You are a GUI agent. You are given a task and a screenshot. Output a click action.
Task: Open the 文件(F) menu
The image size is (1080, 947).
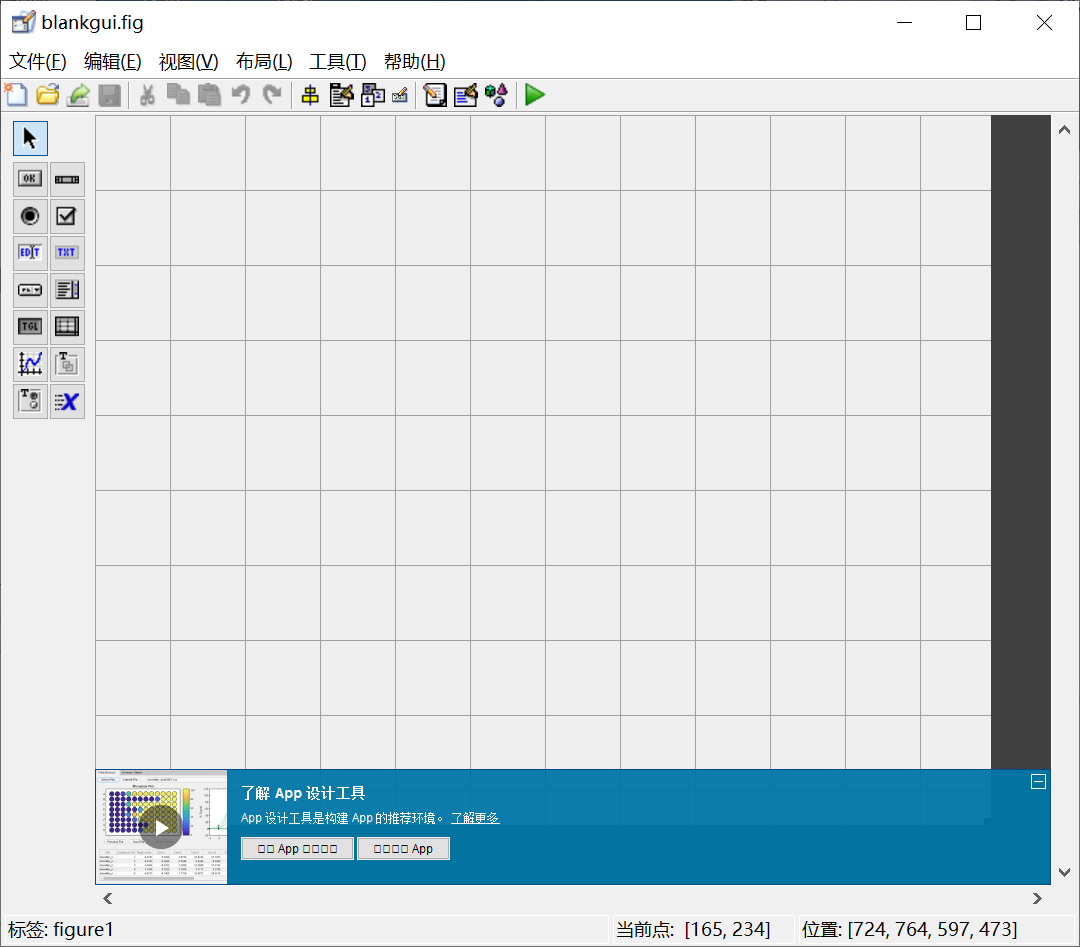(37, 61)
